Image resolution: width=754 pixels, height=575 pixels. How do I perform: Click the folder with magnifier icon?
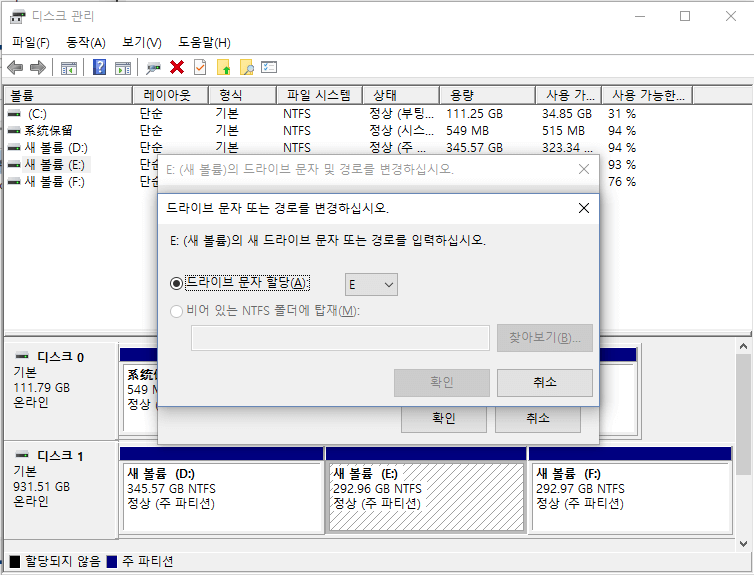pos(246,67)
